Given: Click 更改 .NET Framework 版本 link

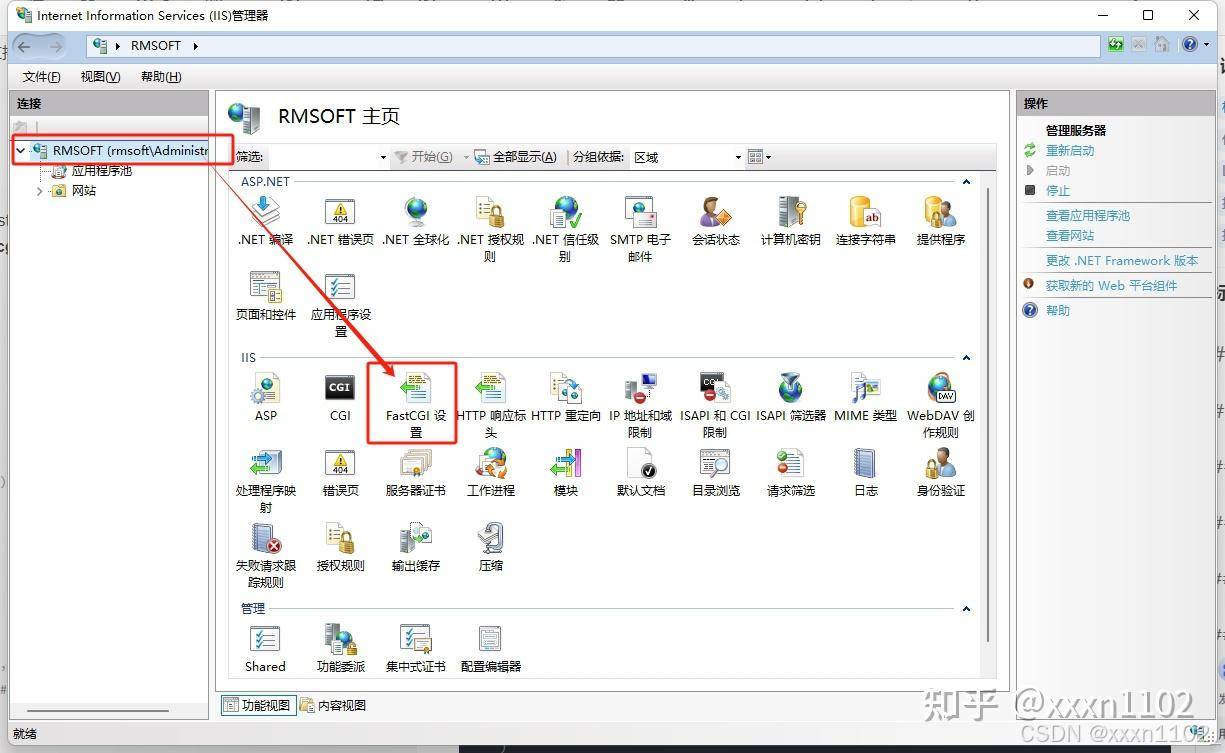Looking at the screenshot, I should coord(1122,261).
